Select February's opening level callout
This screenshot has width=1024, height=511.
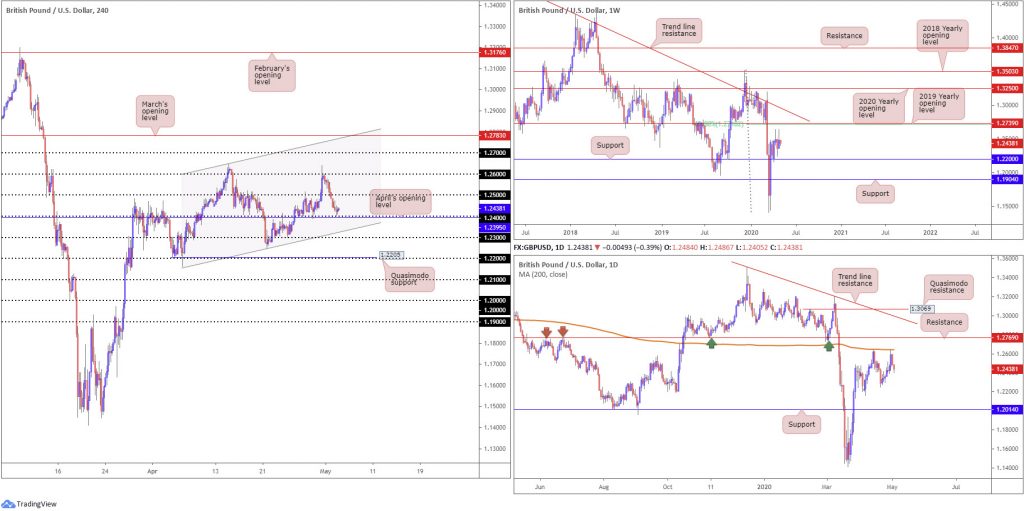click(272, 74)
